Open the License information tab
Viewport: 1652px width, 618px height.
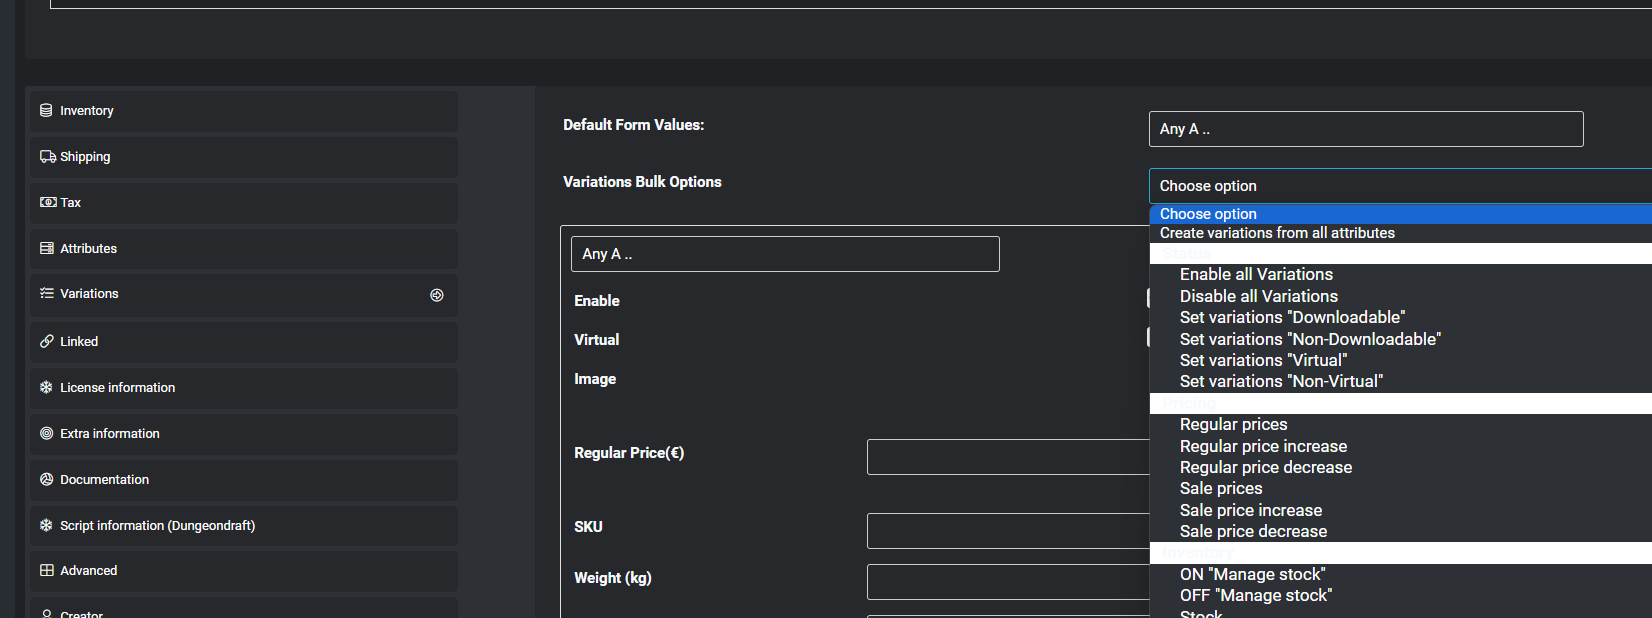tap(117, 388)
